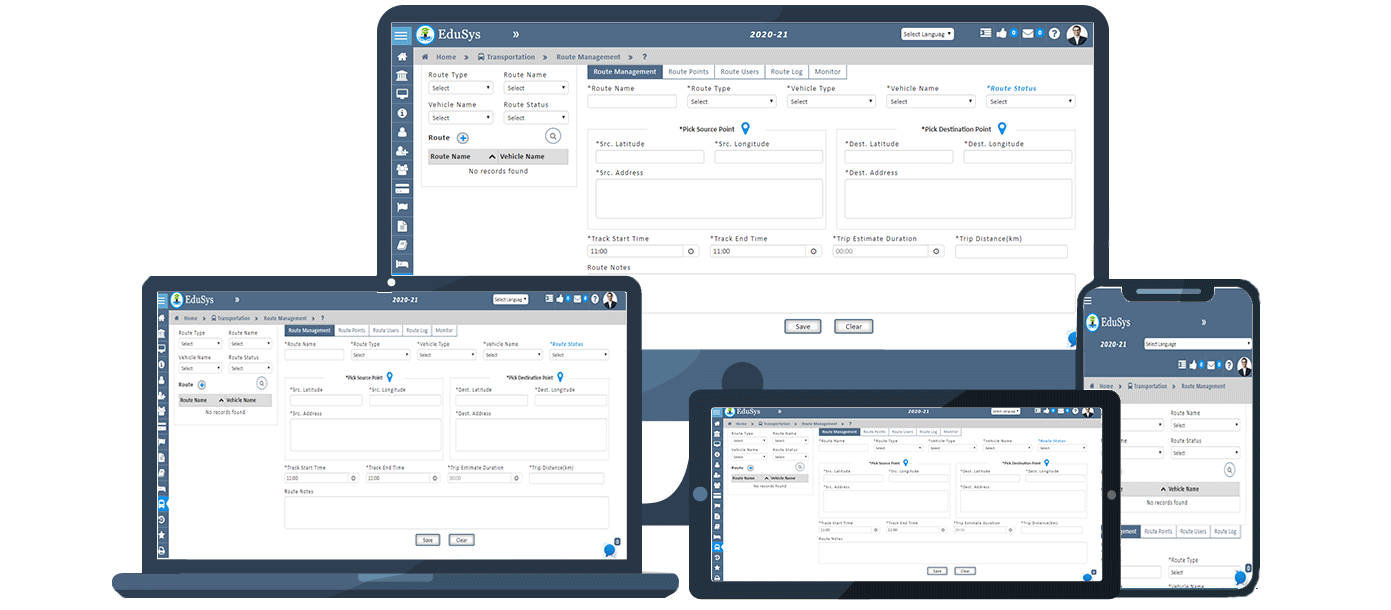The width and height of the screenshot is (1391, 610).
Task: Open the Vehicle Name filter dropdown
Action: (460, 118)
